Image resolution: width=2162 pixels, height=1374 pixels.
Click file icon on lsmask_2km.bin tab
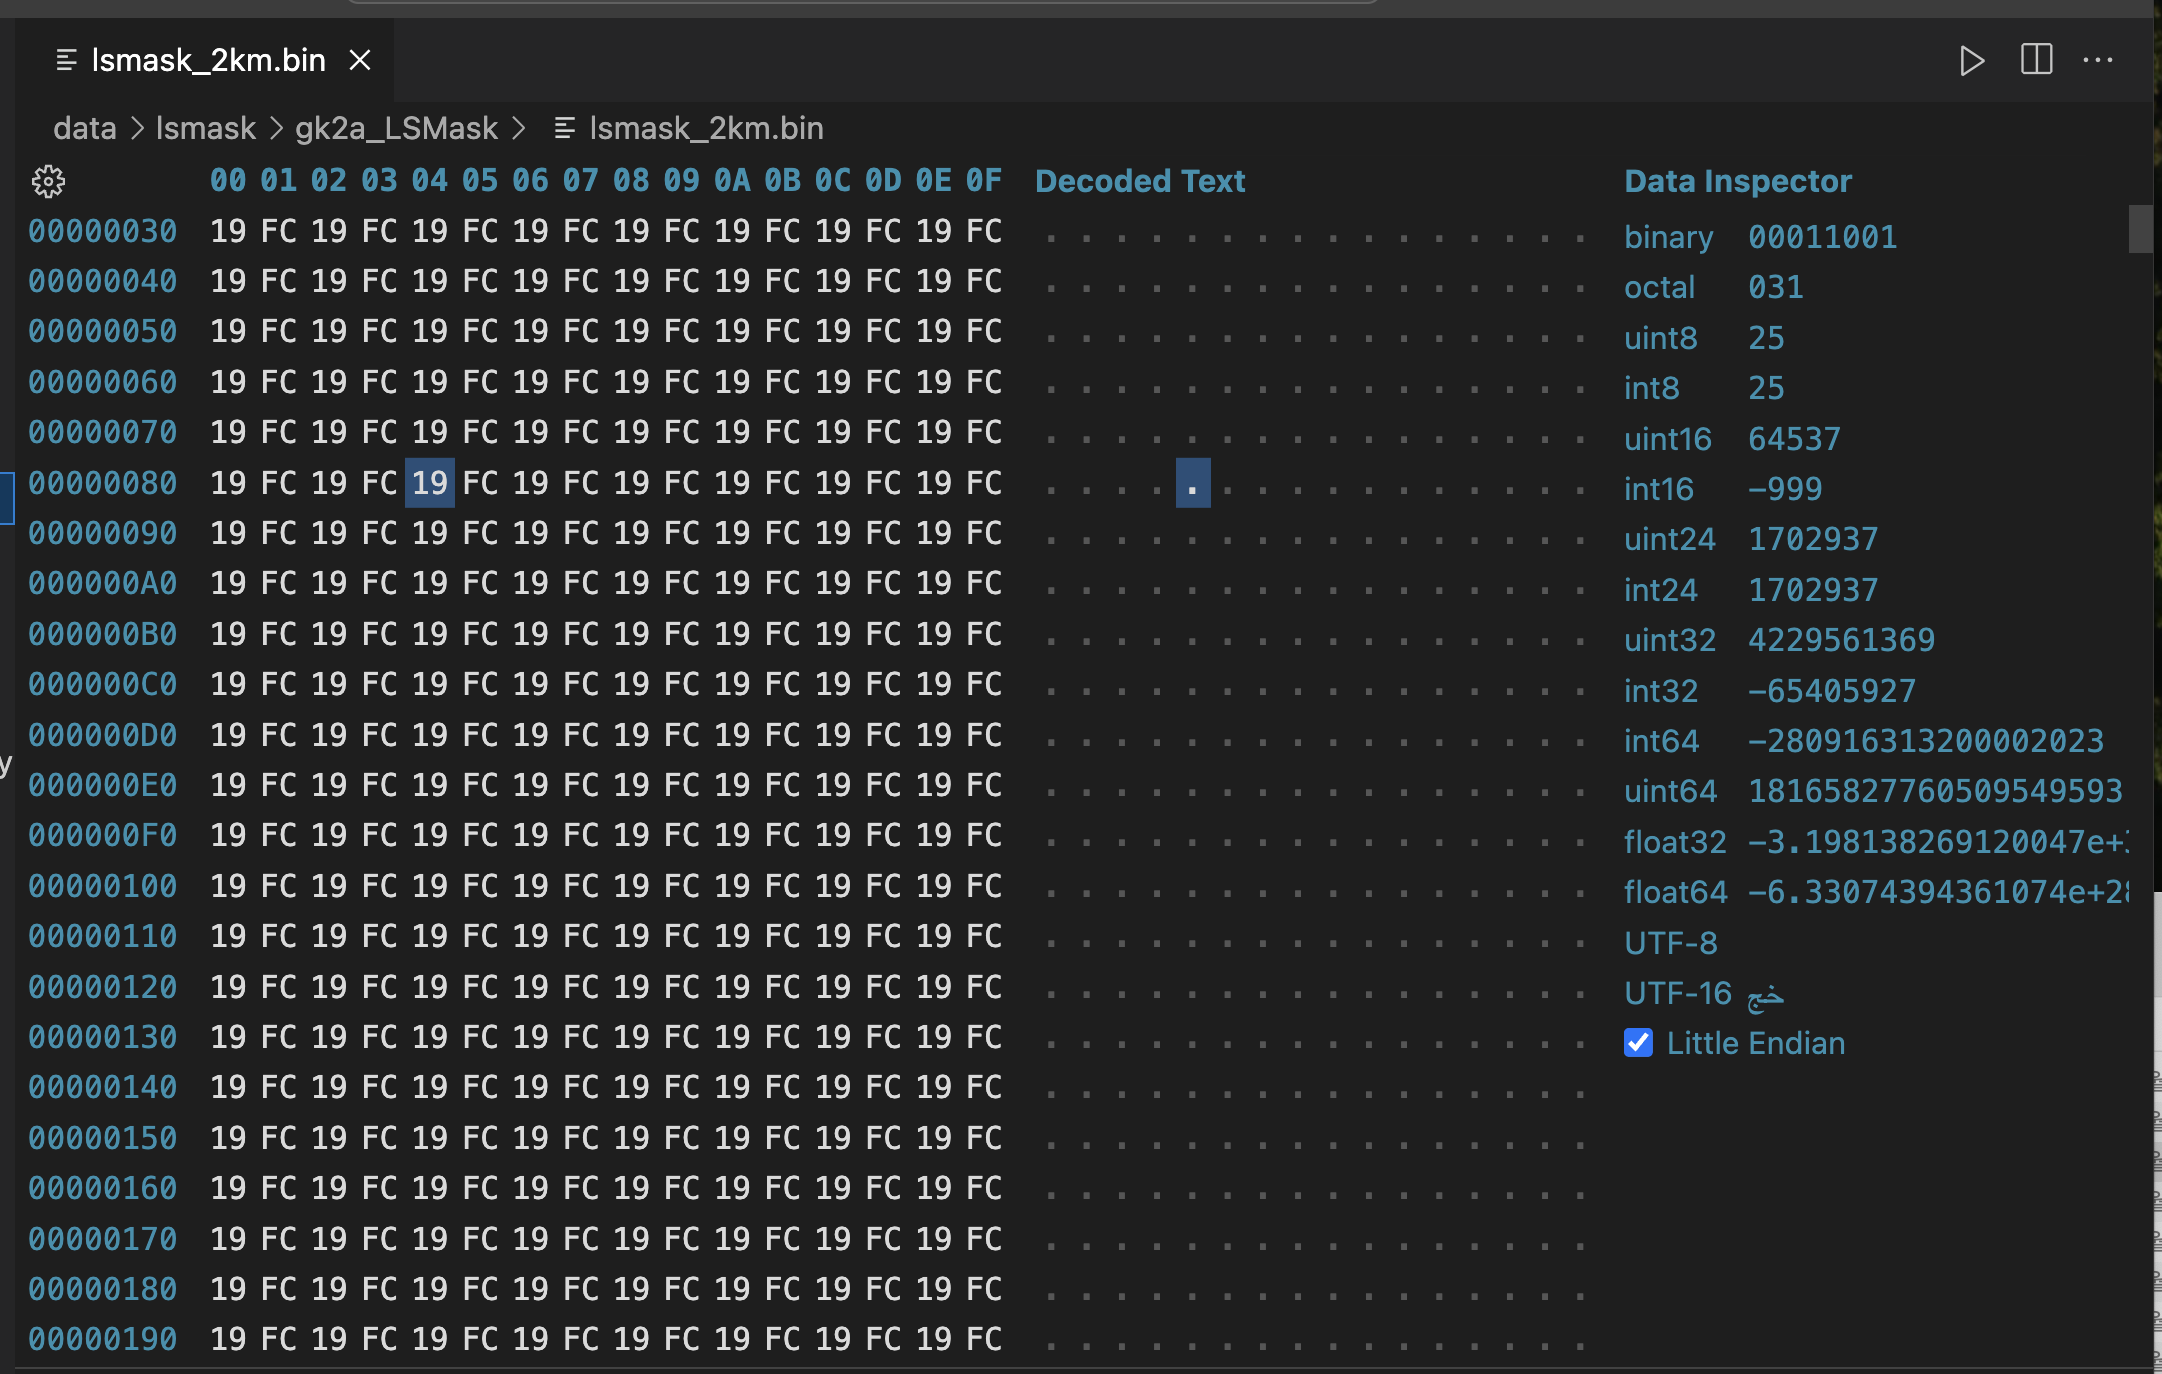pyautogui.click(x=66, y=61)
